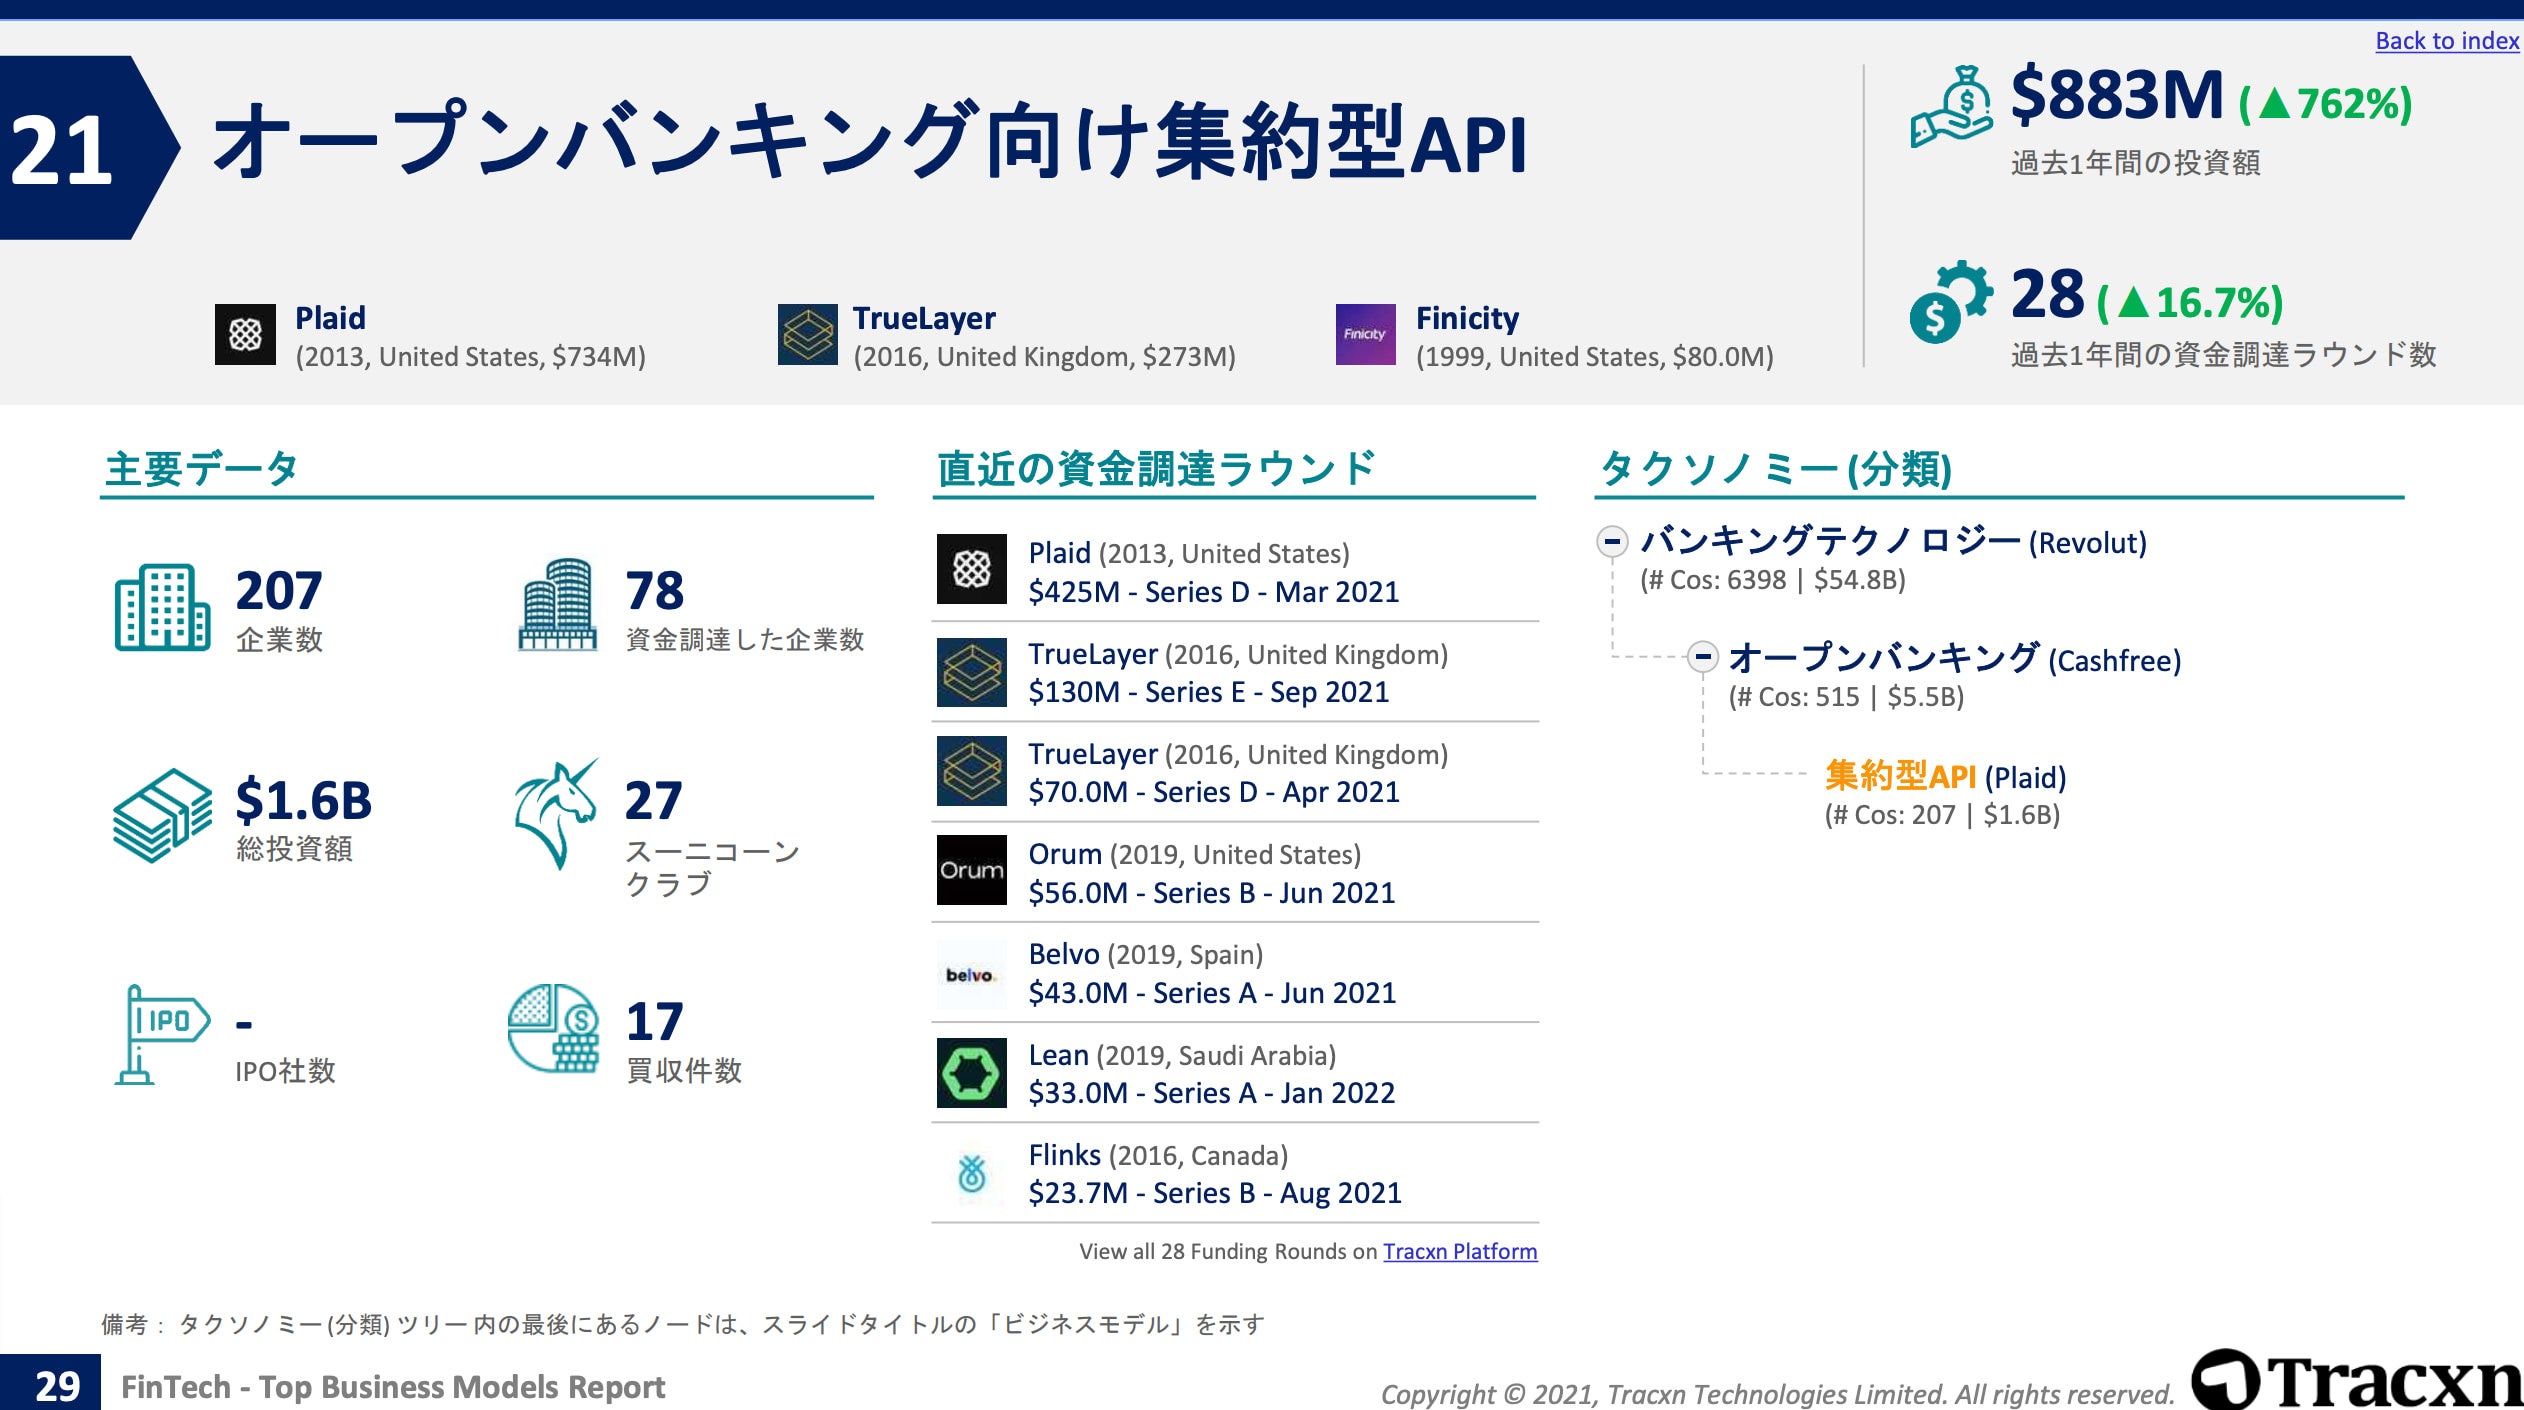Click the acquisitions pie chart icon
The height and width of the screenshot is (1410, 2524).
point(553,1028)
